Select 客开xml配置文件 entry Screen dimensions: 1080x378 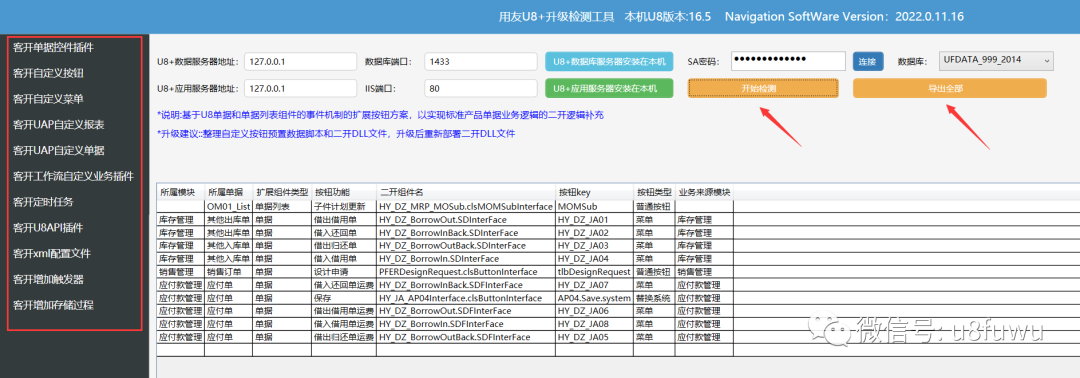pos(52,253)
